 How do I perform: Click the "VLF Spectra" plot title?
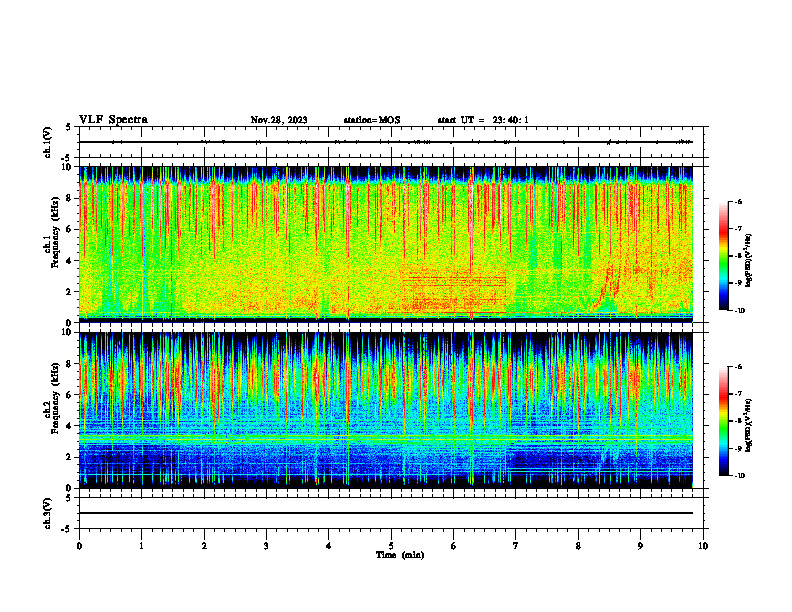(x=113, y=120)
